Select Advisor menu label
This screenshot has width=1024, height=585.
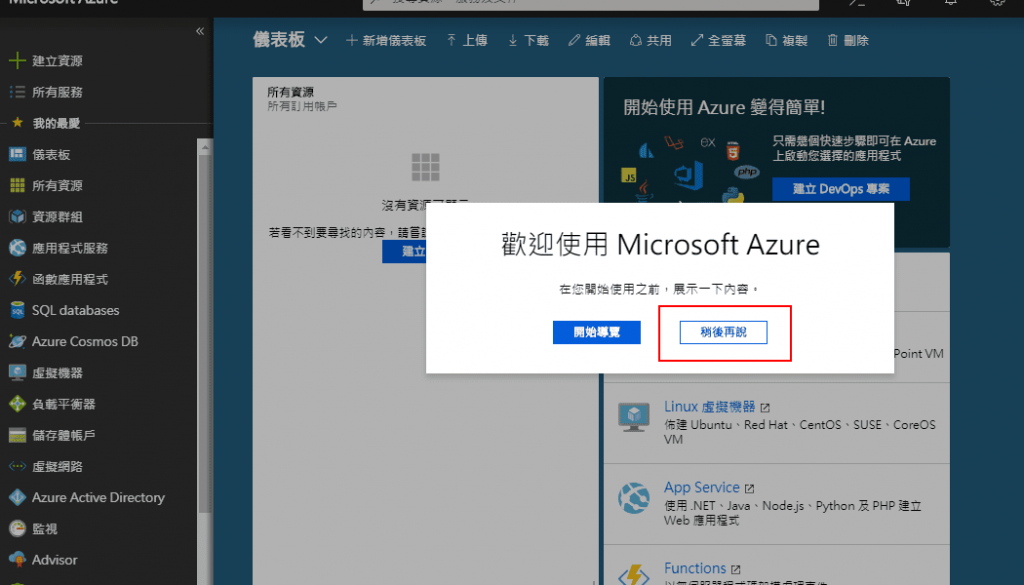point(54,560)
